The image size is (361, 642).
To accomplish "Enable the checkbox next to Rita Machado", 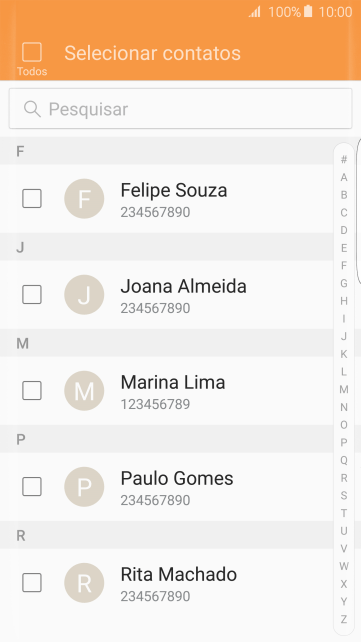I will coord(32,583).
